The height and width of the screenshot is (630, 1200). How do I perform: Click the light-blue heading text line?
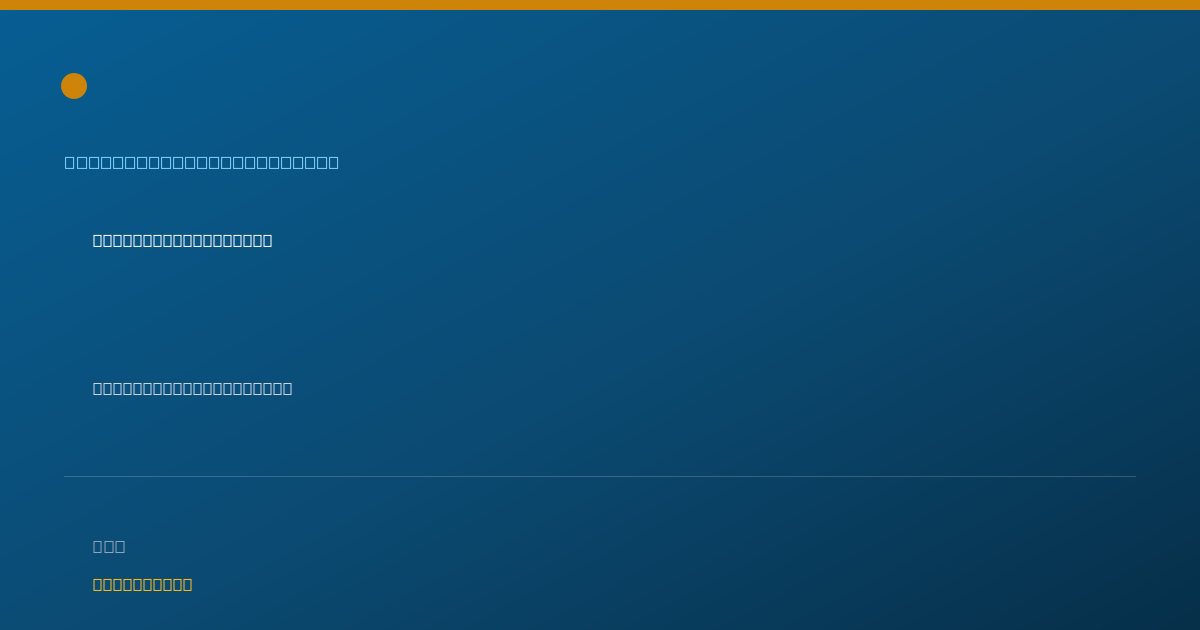tap(202, 162)
